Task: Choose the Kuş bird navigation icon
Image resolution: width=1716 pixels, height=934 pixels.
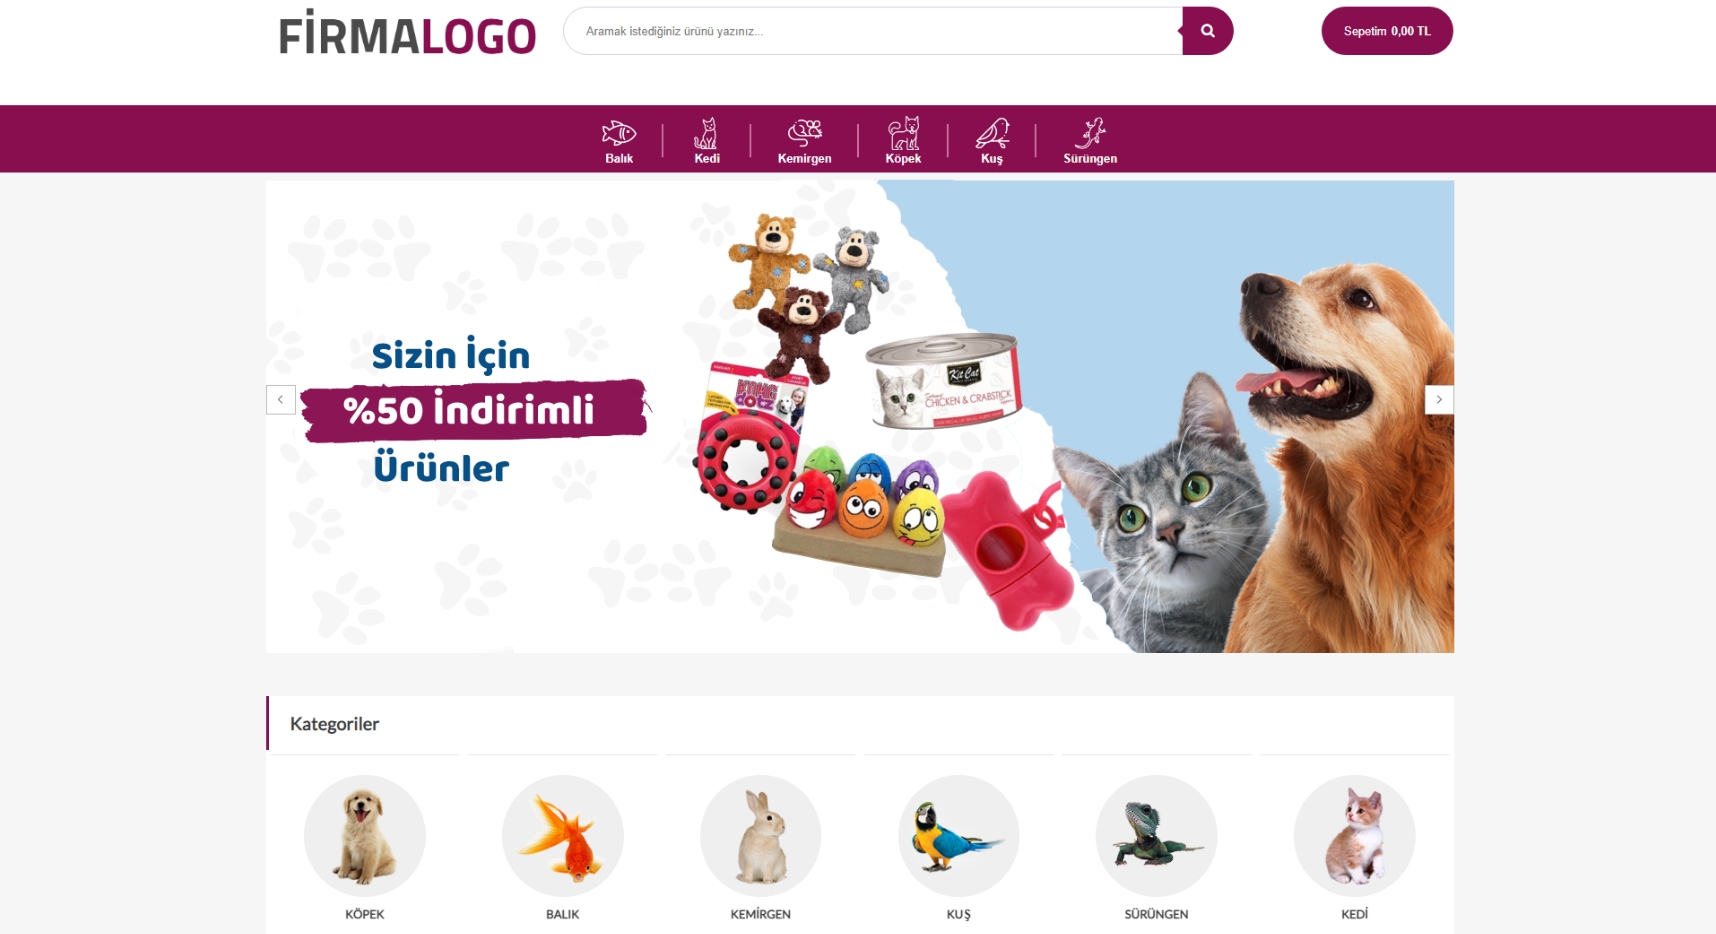Action: click(992, 132)
